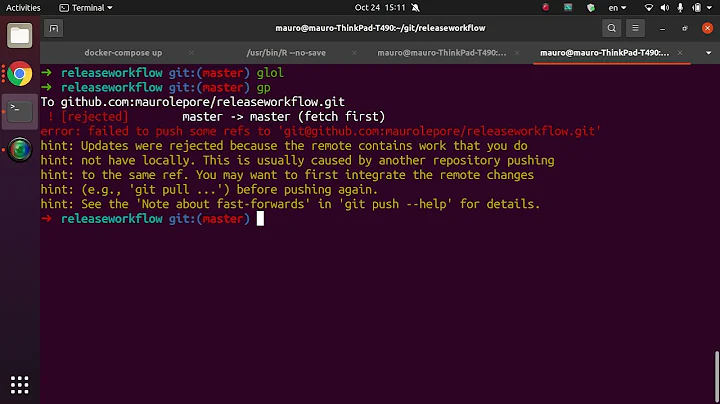This screenshot has height=404, width=720.
Task: Click the 'gp' command text
Action: click(x=264, y=88)
